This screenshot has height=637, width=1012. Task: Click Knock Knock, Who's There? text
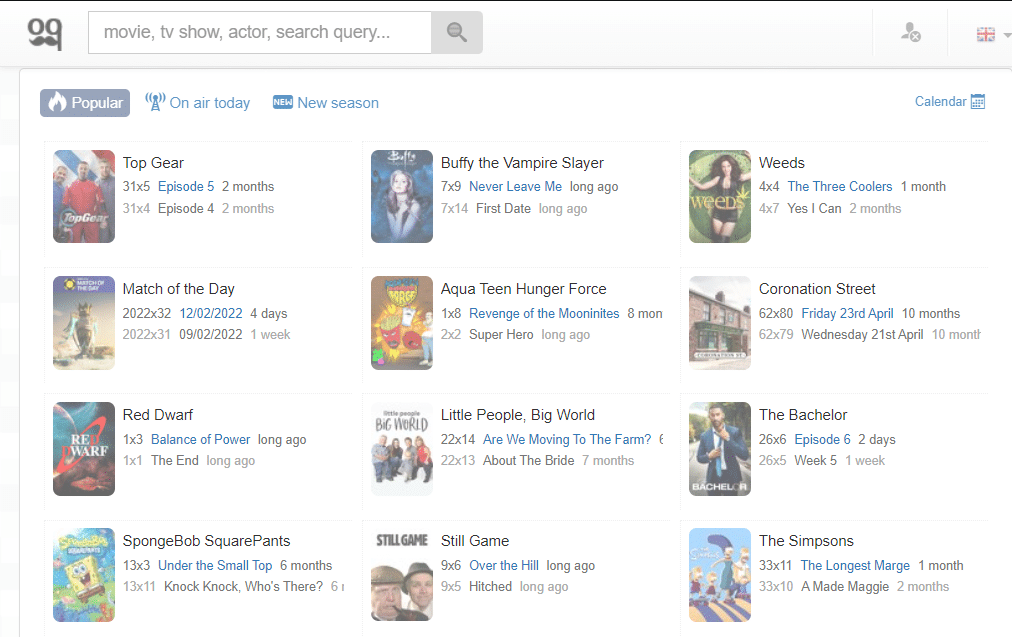[x=243, y=586]
